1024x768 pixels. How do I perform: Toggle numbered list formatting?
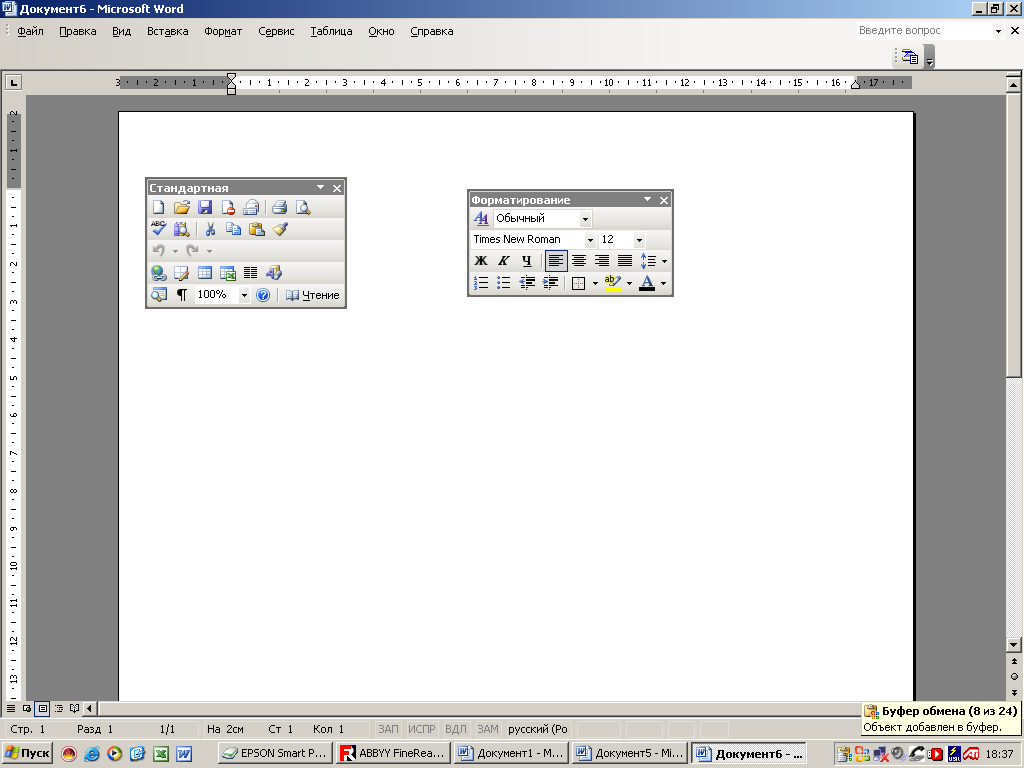pyautogui.click(x=481, y=283)
